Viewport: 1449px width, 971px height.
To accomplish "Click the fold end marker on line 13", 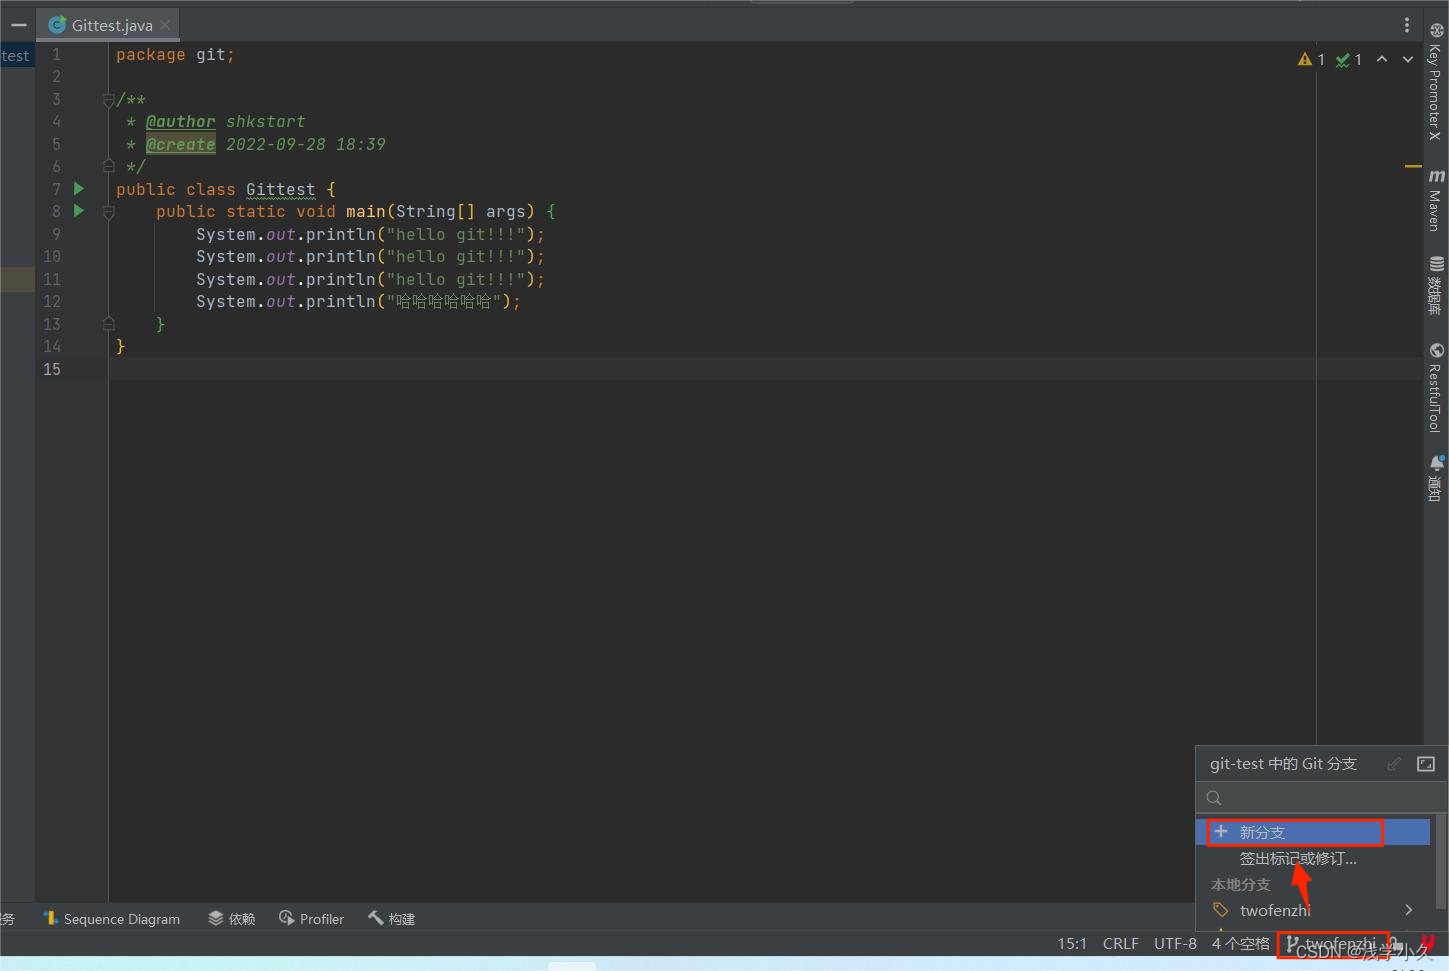I will coord(108,324).
